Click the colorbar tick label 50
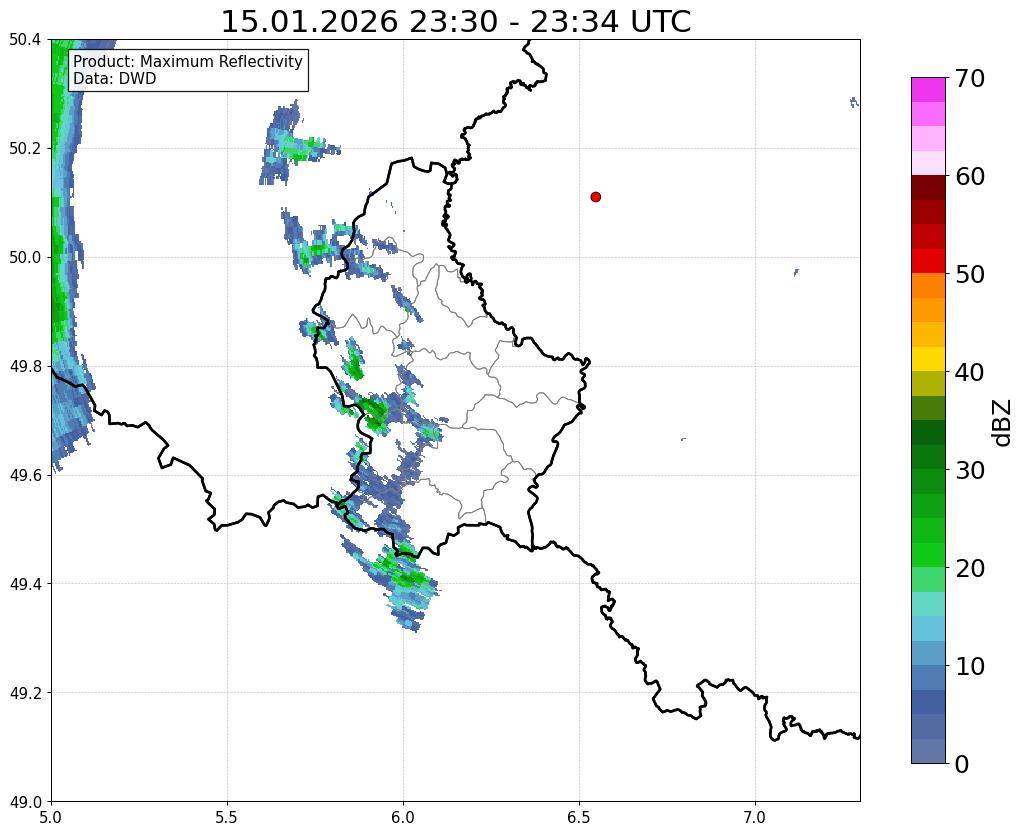Screen dimensions: 1023x834 click(x=970, y=274)
